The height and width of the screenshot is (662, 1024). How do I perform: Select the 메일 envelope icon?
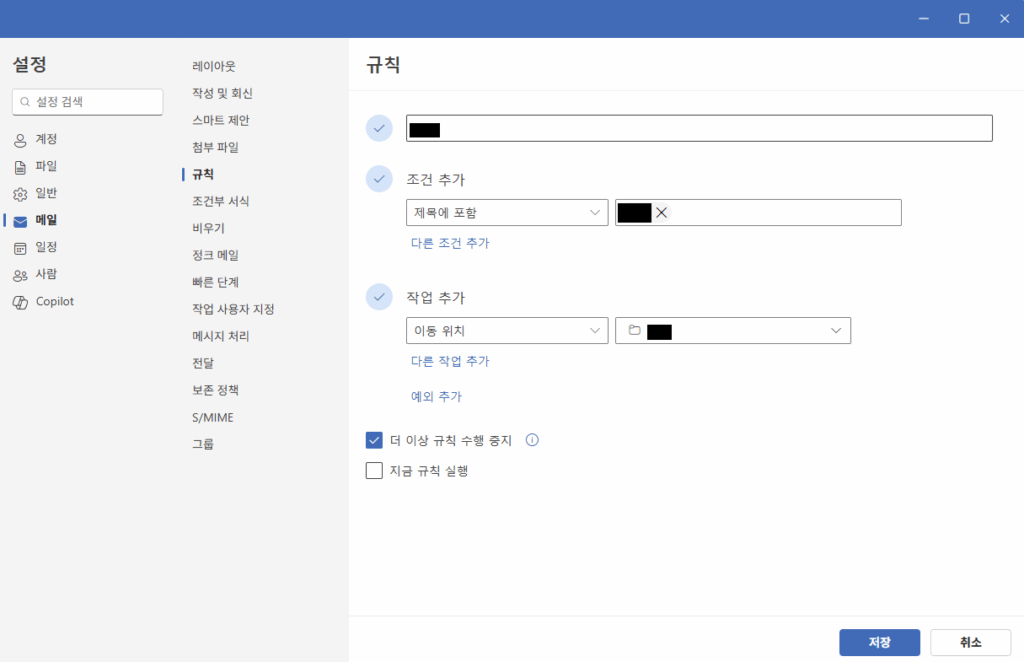click(22, 220)
